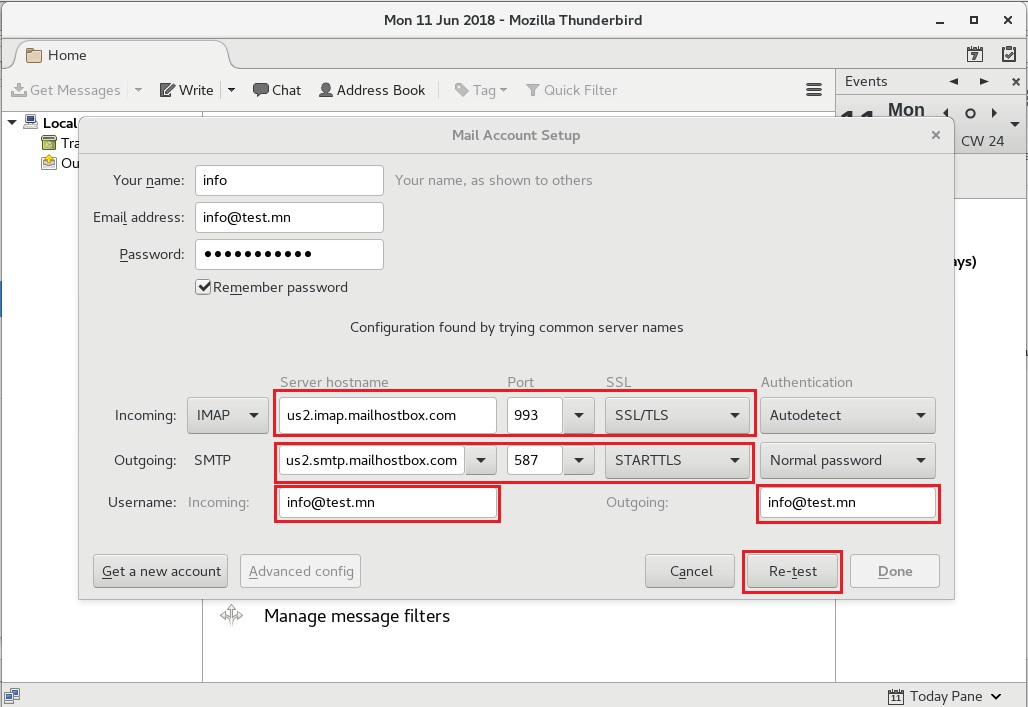Open the incoming protocol IMAP dropdown
The image size is (1028, 707).
click(227, 415)
